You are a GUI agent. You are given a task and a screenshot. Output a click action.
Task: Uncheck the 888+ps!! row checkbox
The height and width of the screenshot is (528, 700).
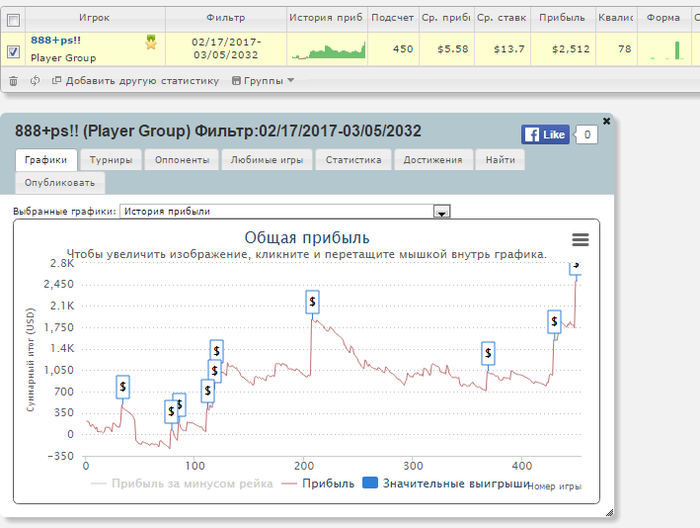coord(13,52)
